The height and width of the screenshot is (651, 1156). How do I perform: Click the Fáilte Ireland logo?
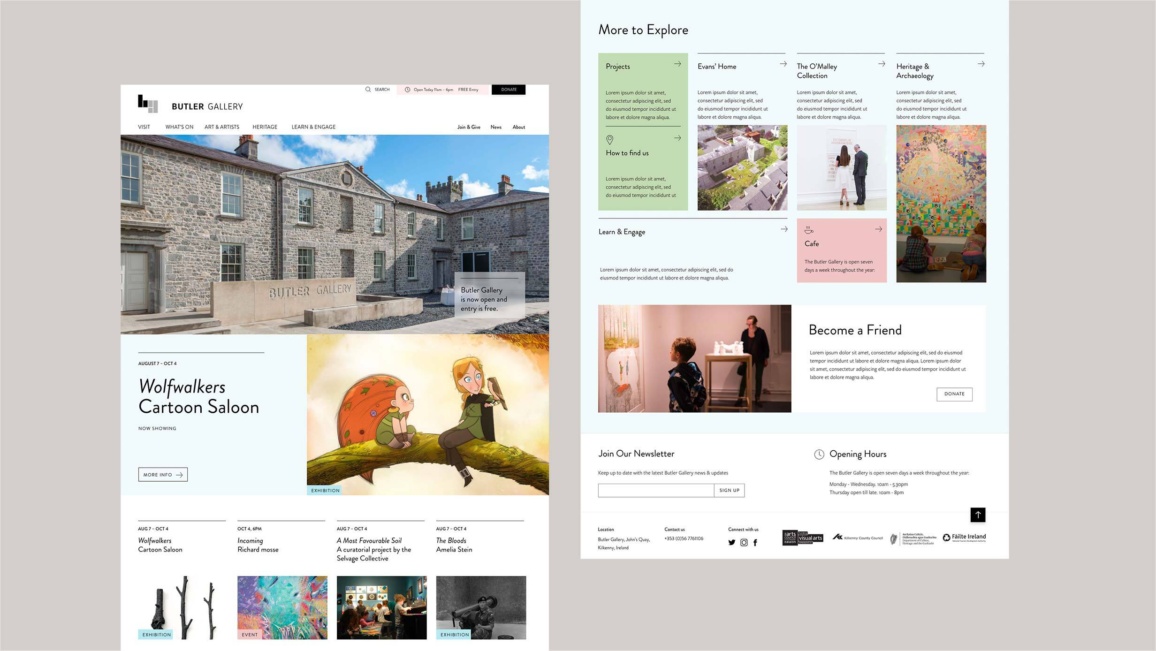pos(964,538)
